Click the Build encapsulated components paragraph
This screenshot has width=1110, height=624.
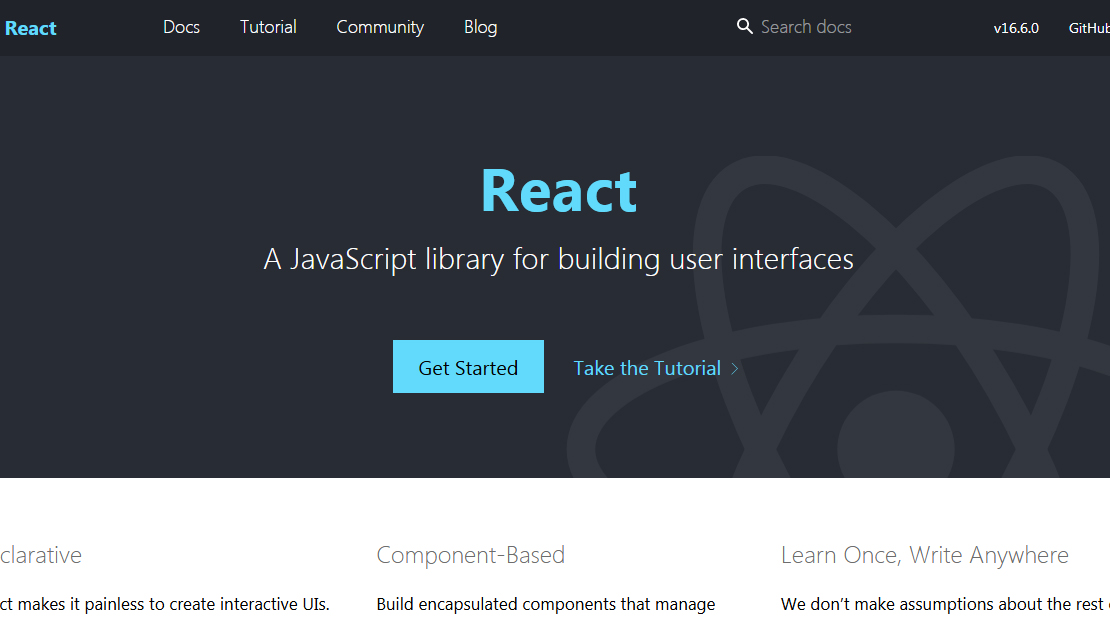pos(546,604)
